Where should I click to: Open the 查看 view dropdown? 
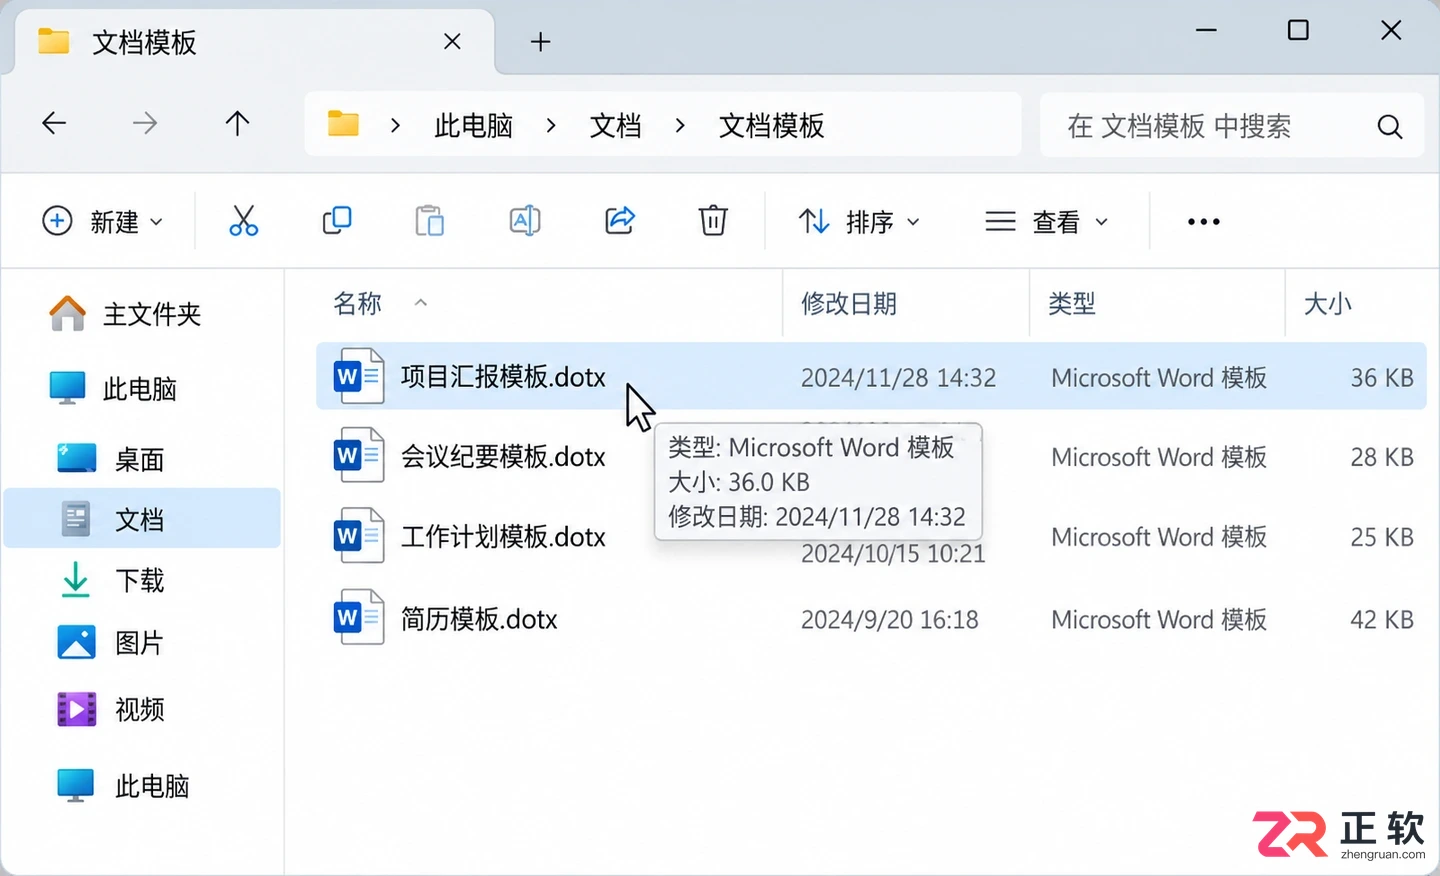(x=1047, y=221)
